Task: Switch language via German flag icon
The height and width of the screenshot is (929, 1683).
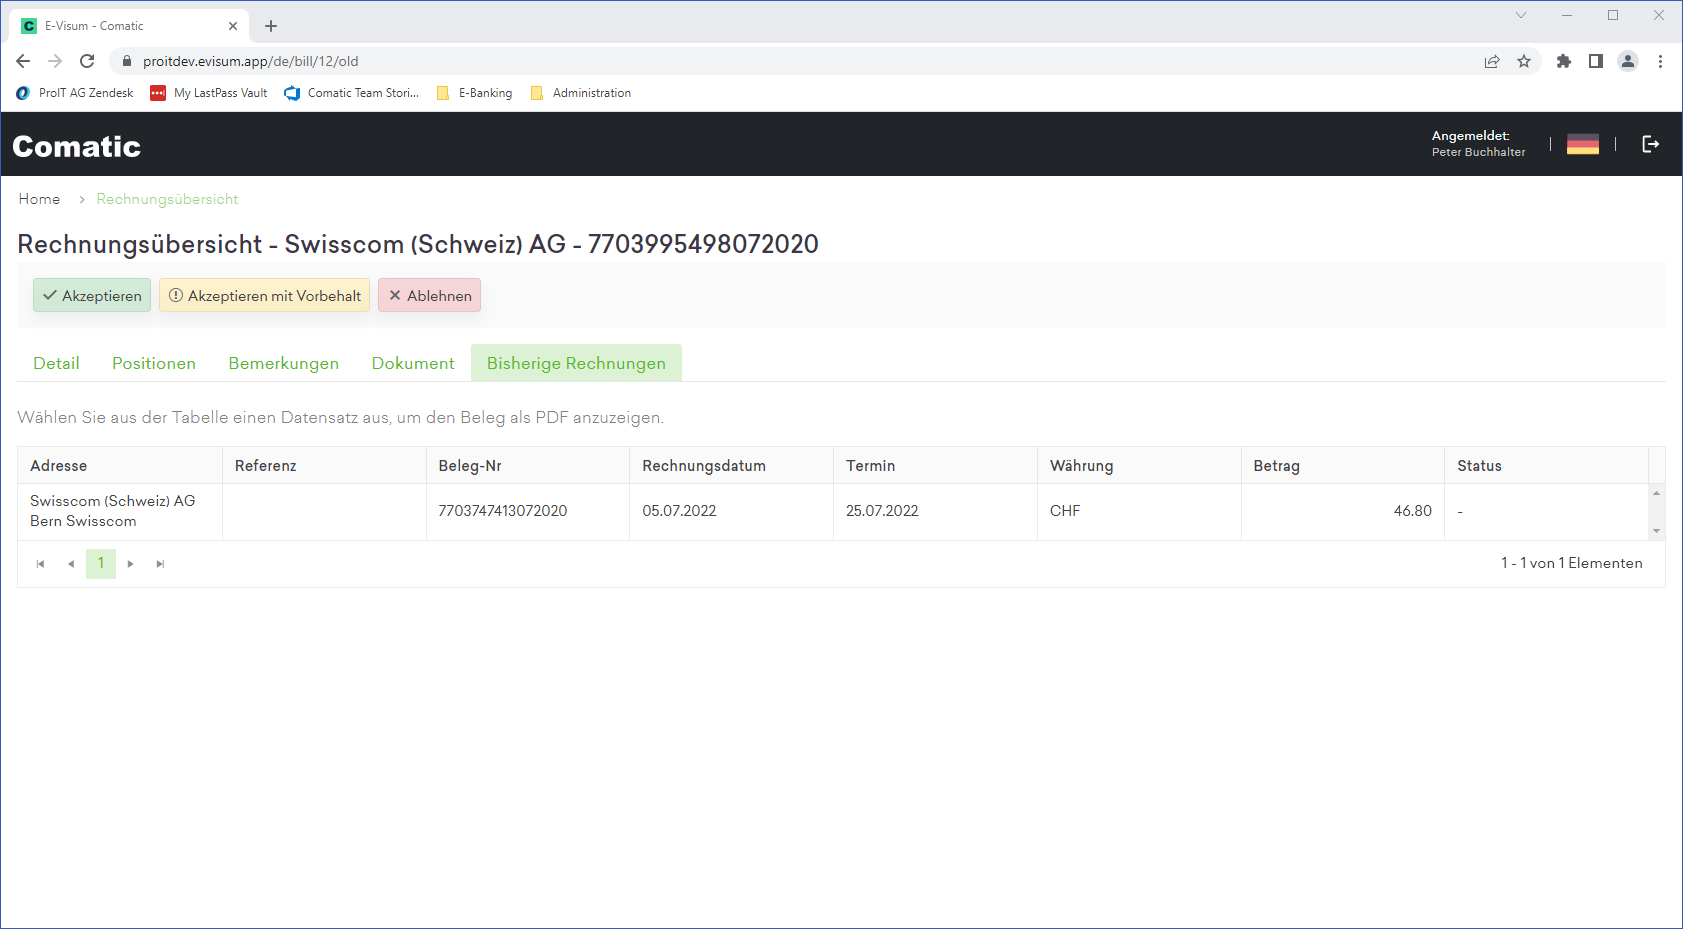Action: (1583, 144)
